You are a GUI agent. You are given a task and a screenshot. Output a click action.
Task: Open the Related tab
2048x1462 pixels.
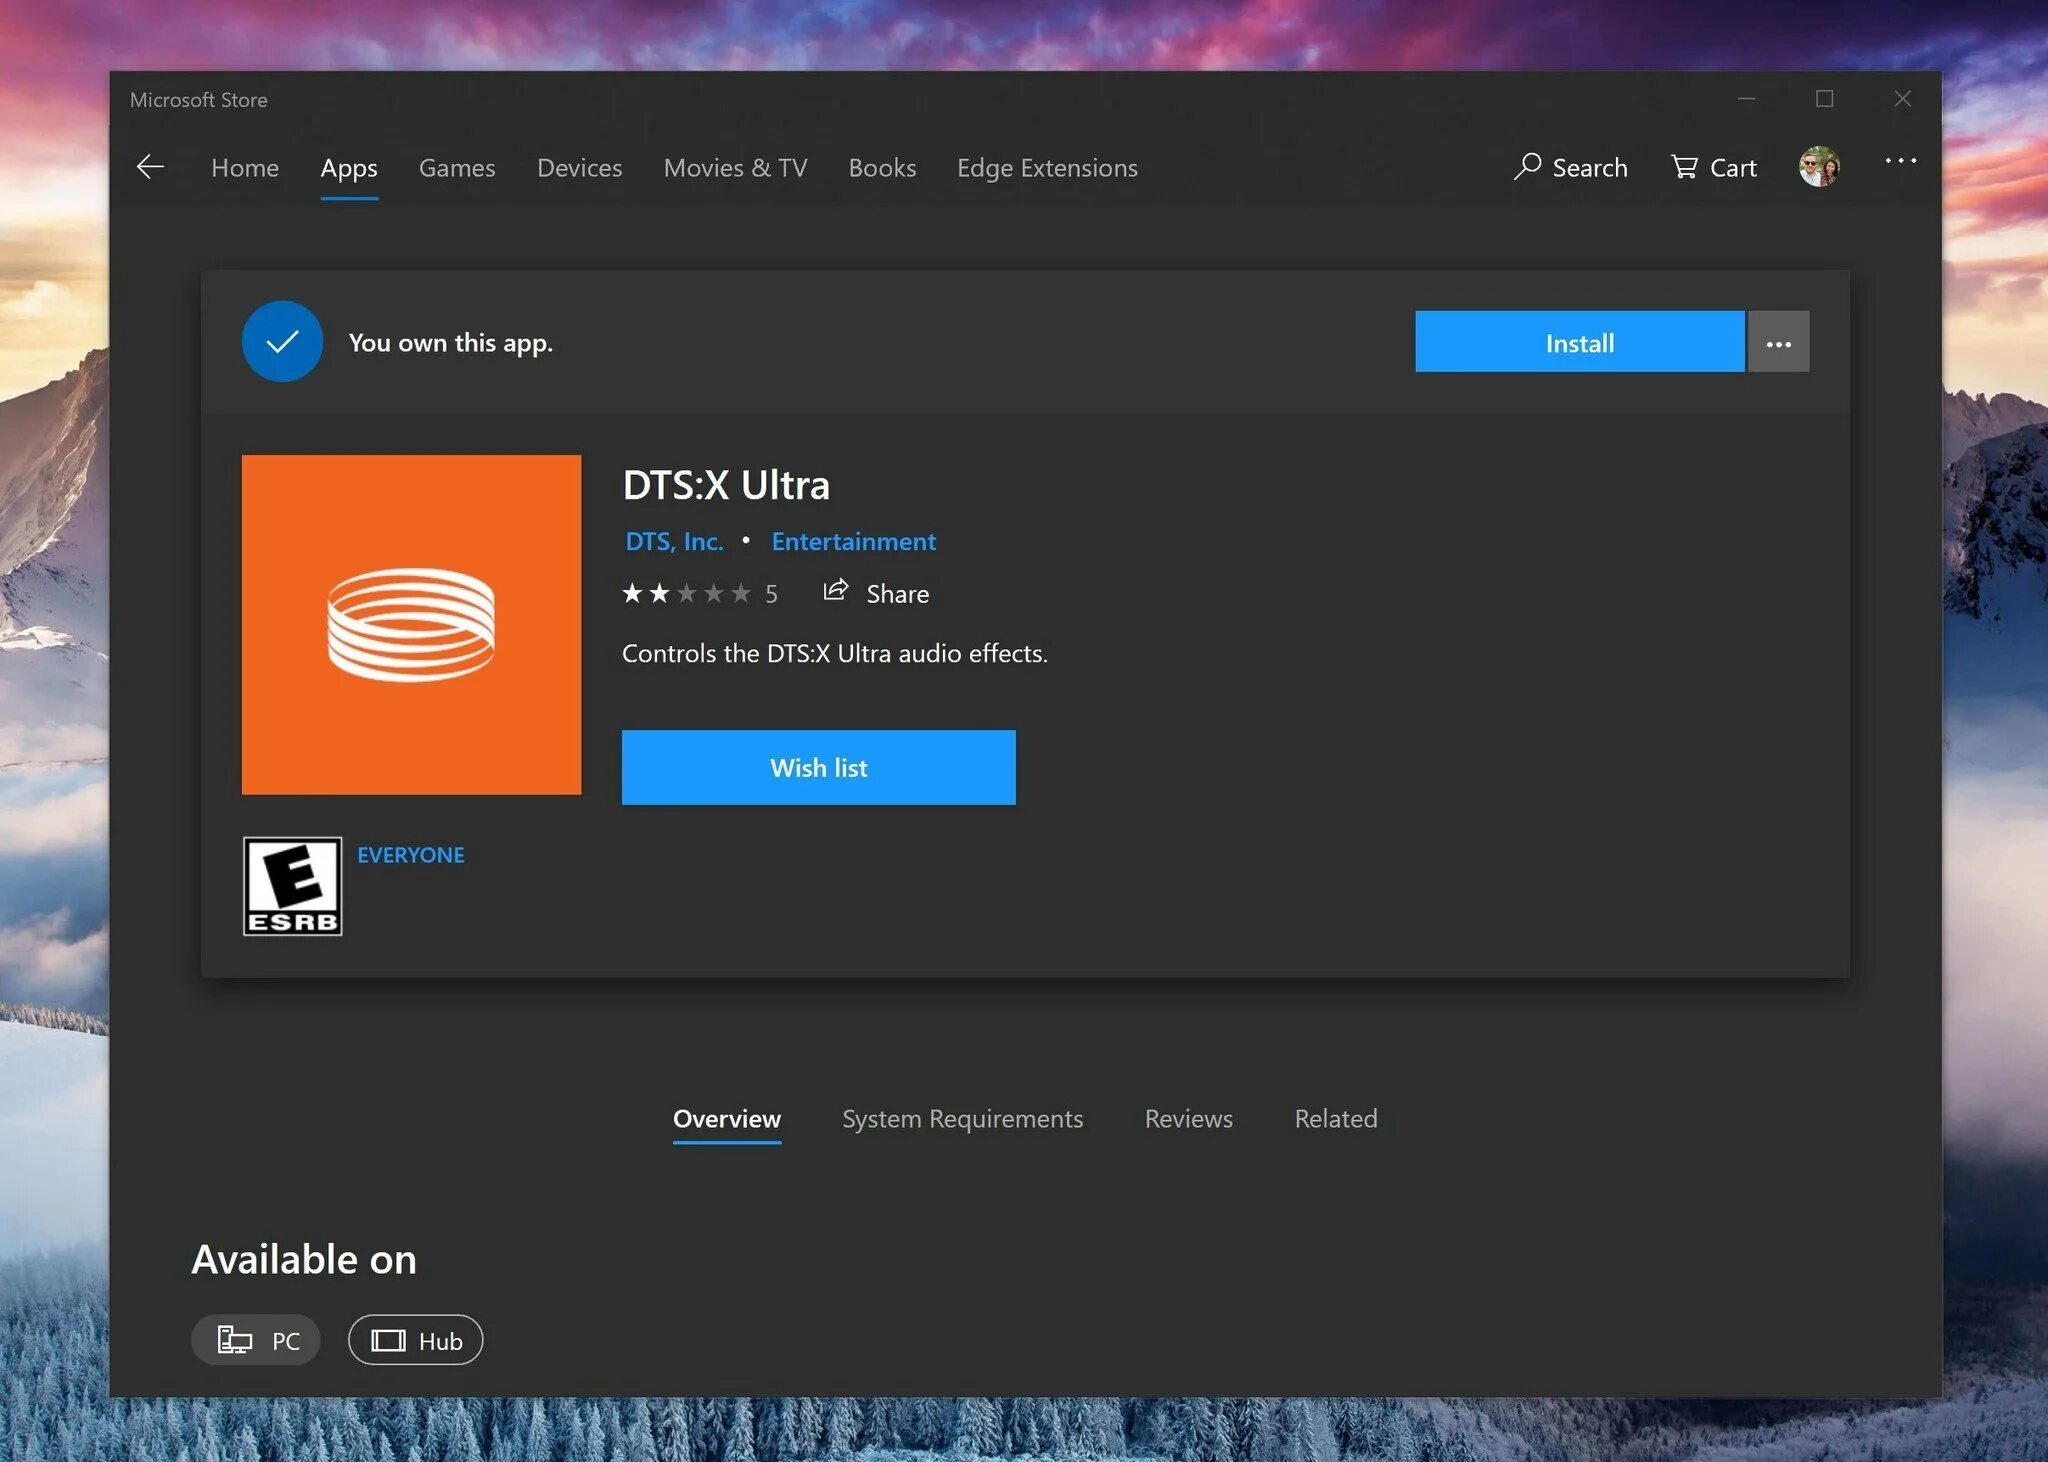click(1336, 1119)
